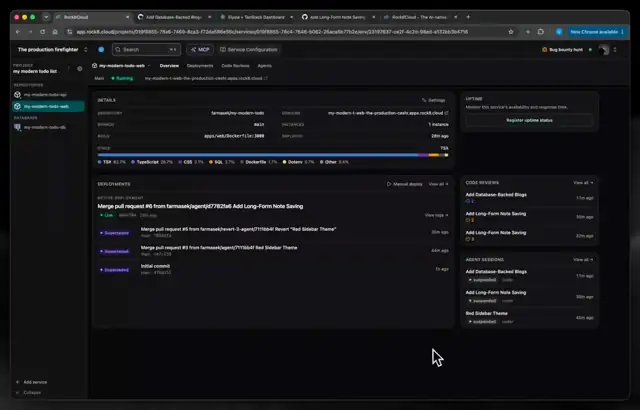
Task: Select my-modern-todo-web in sidebar
Action: (48, 106)
